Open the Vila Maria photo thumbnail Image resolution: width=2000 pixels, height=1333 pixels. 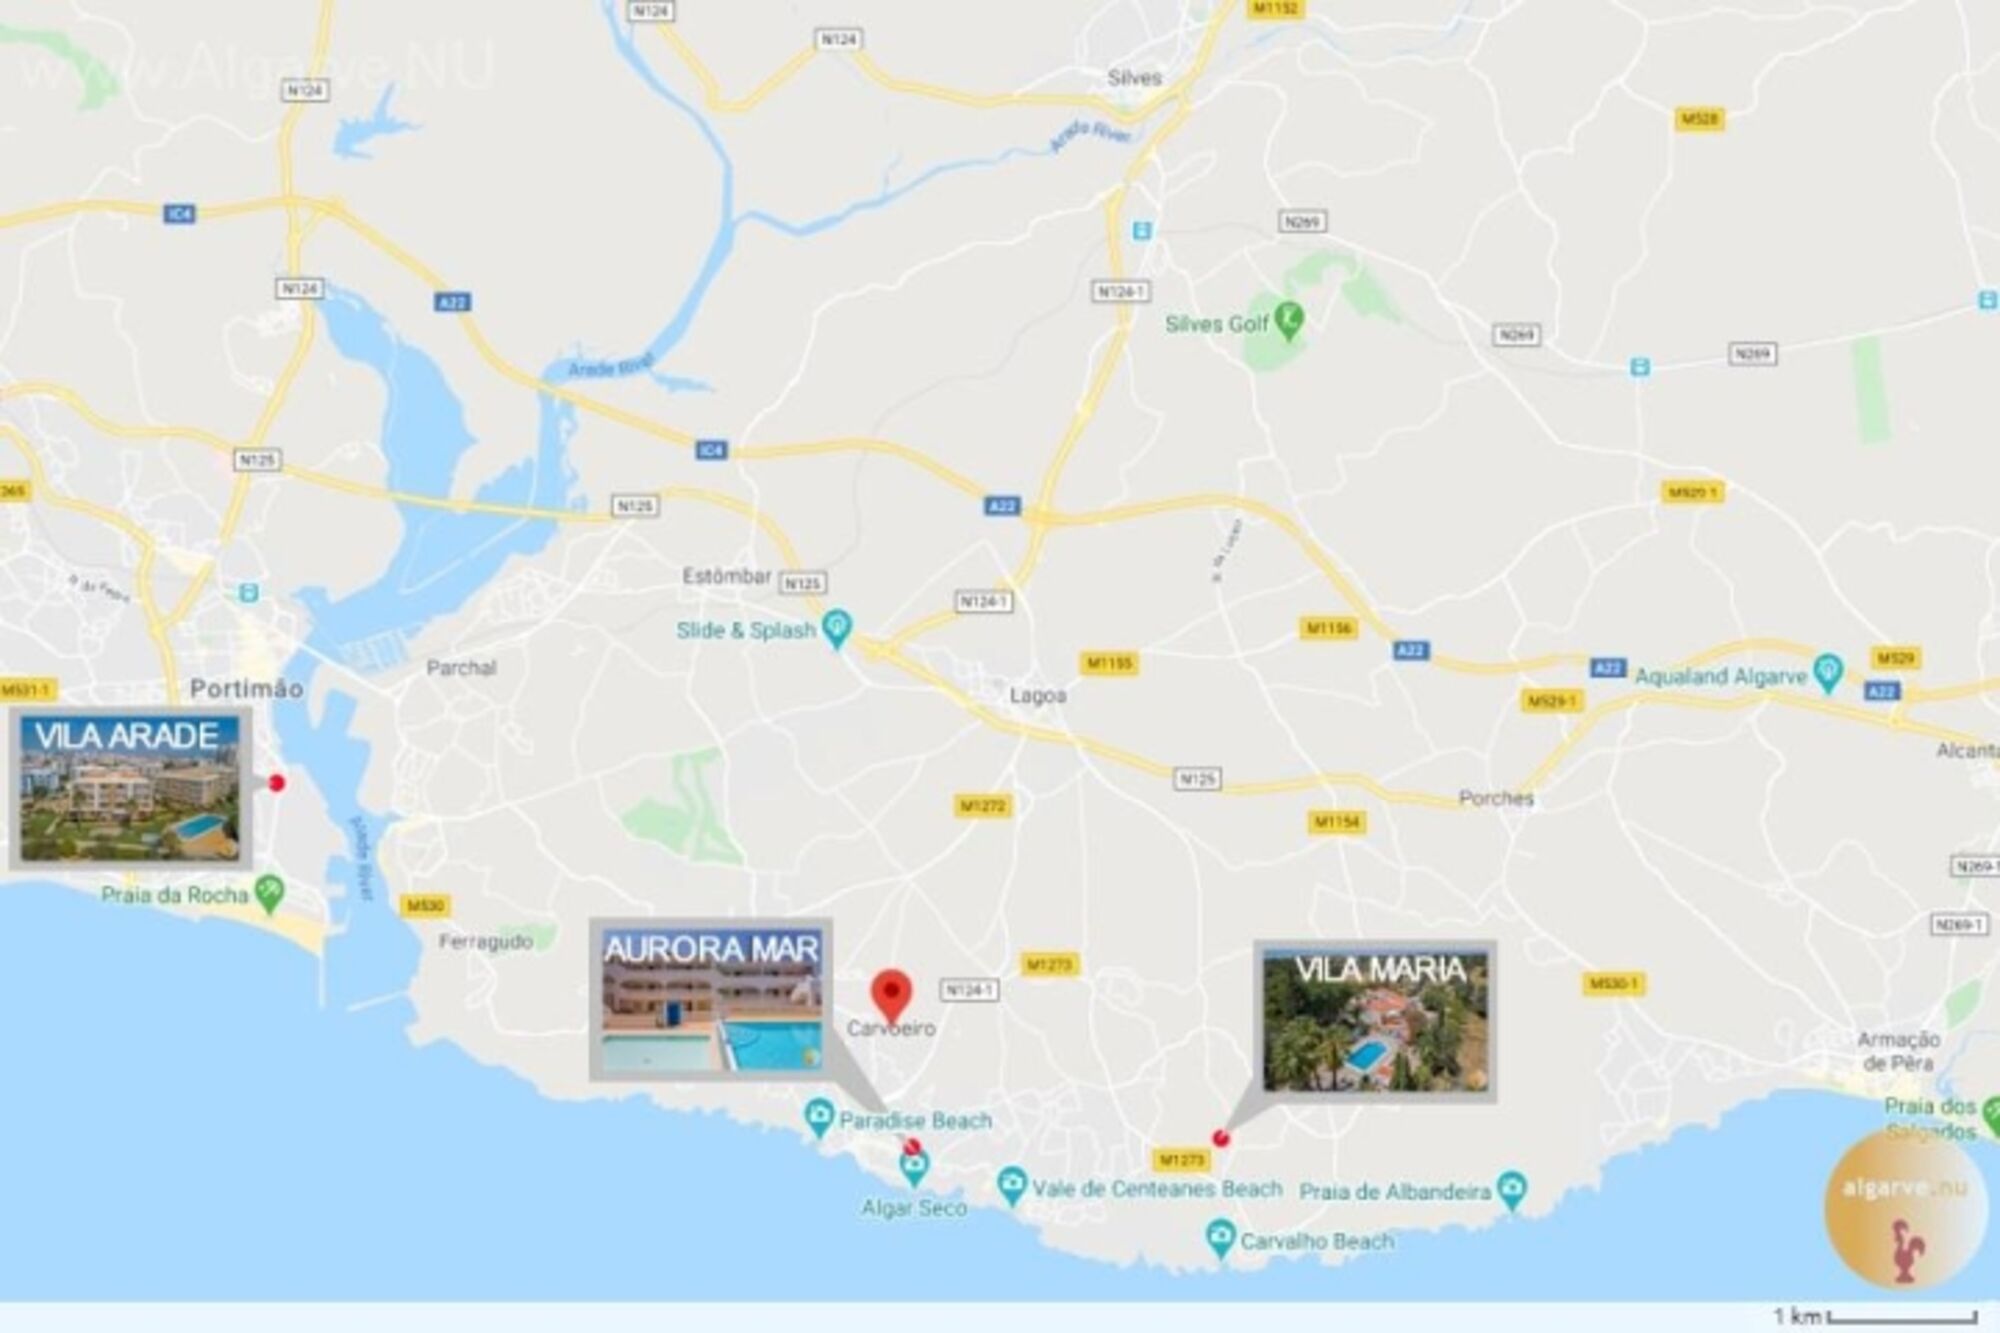coord(1375,1021)
